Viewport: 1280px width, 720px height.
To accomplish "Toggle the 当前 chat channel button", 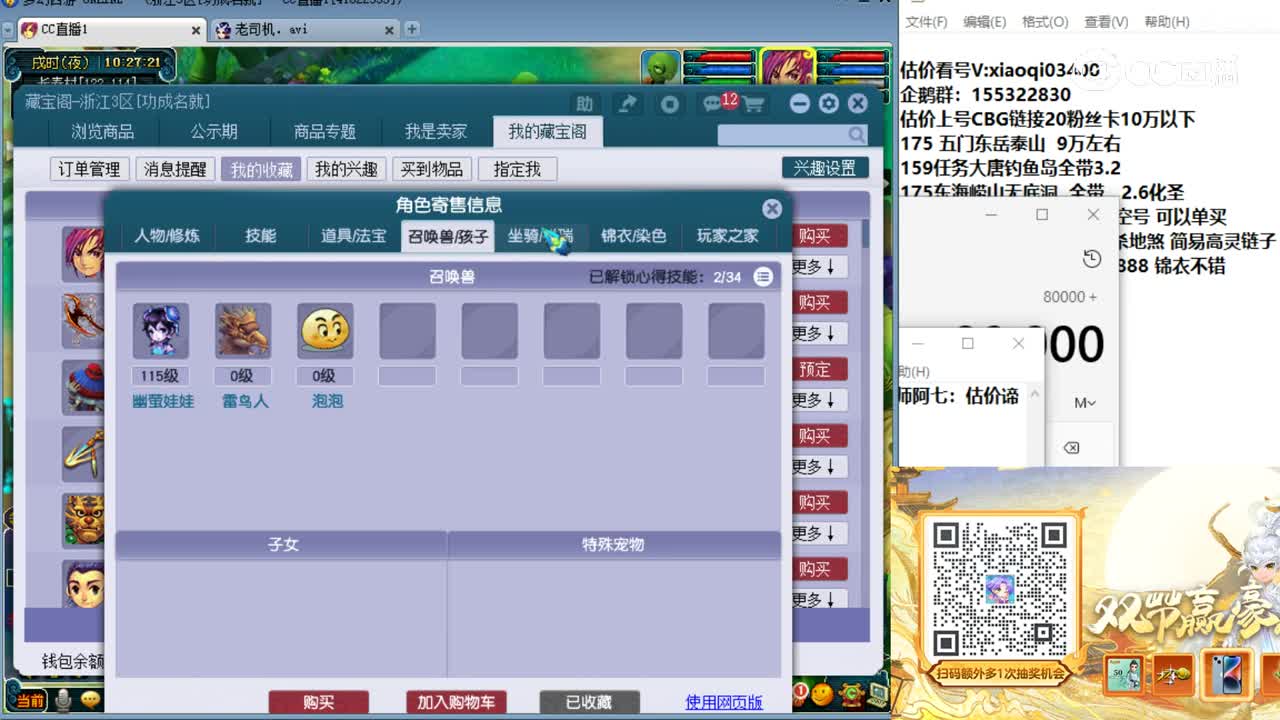I will 30,701.
